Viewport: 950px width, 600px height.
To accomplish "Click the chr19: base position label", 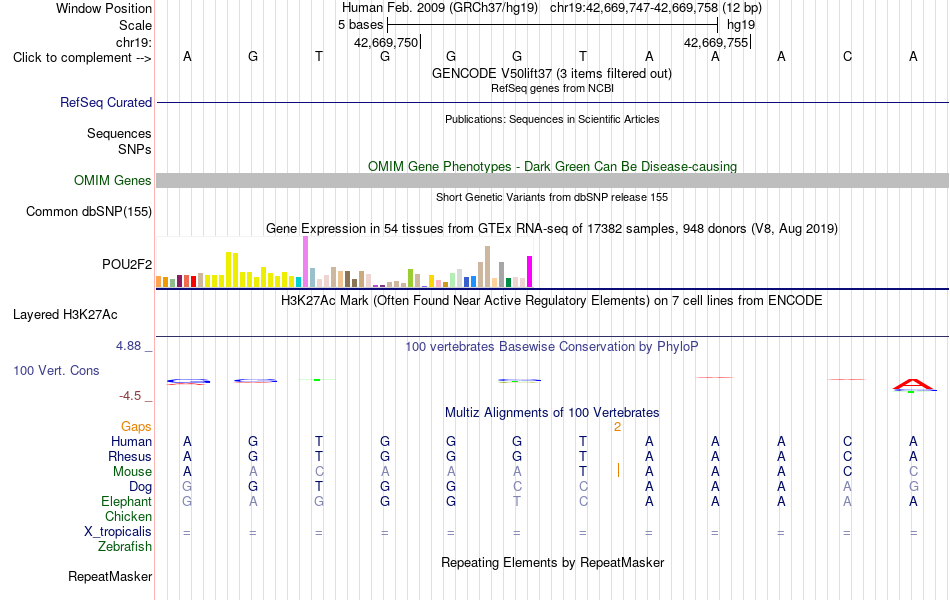I will pos(133,42).
